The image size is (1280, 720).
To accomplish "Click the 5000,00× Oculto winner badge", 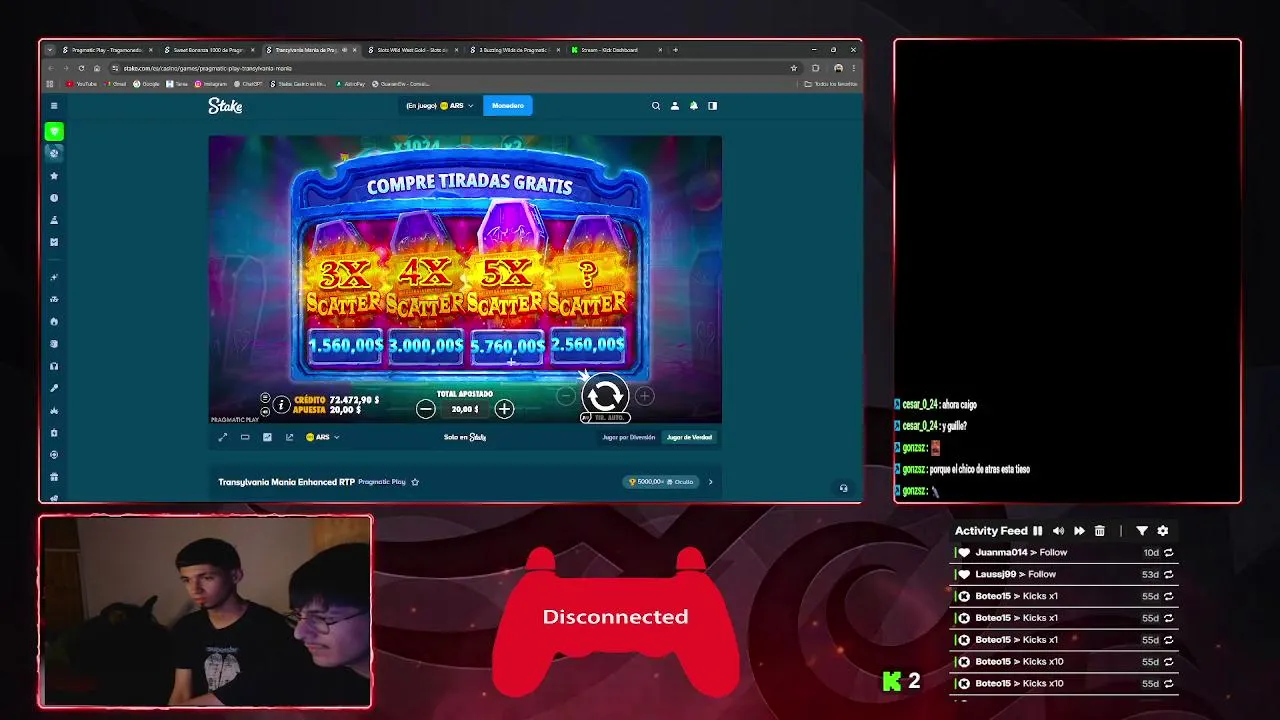I will coord(660,482).
